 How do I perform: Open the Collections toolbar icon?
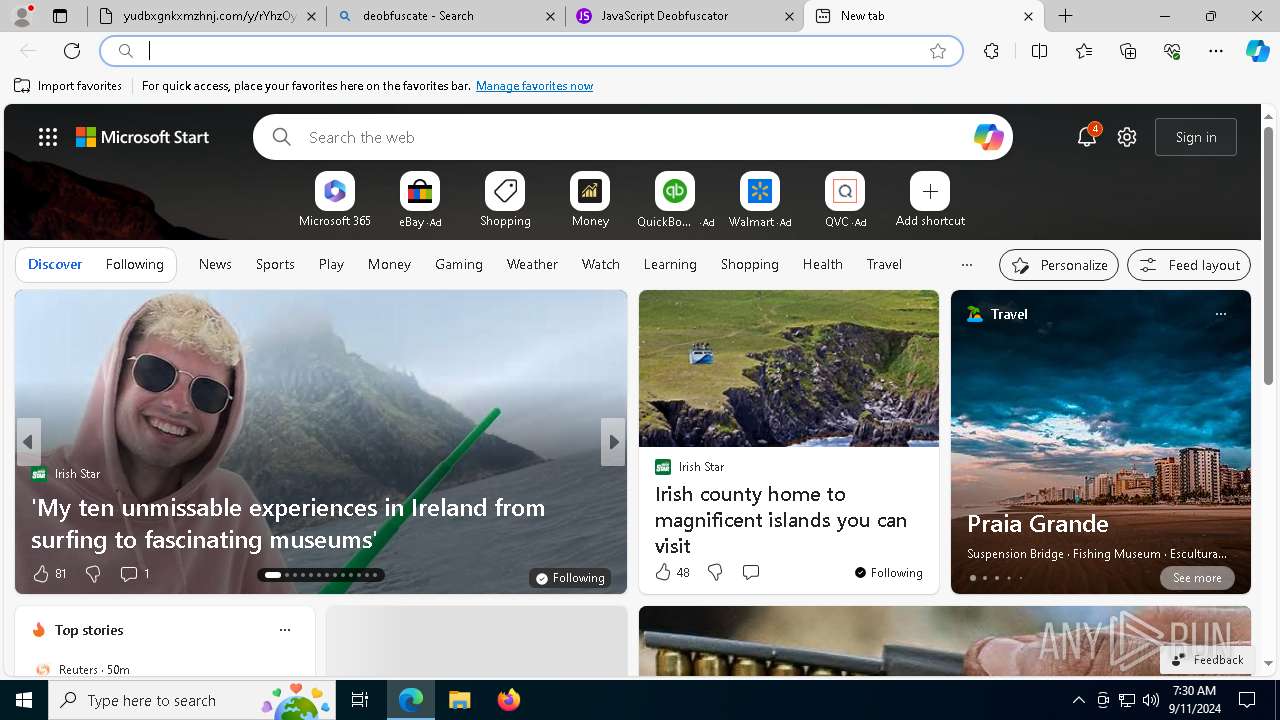(1128, 51)
